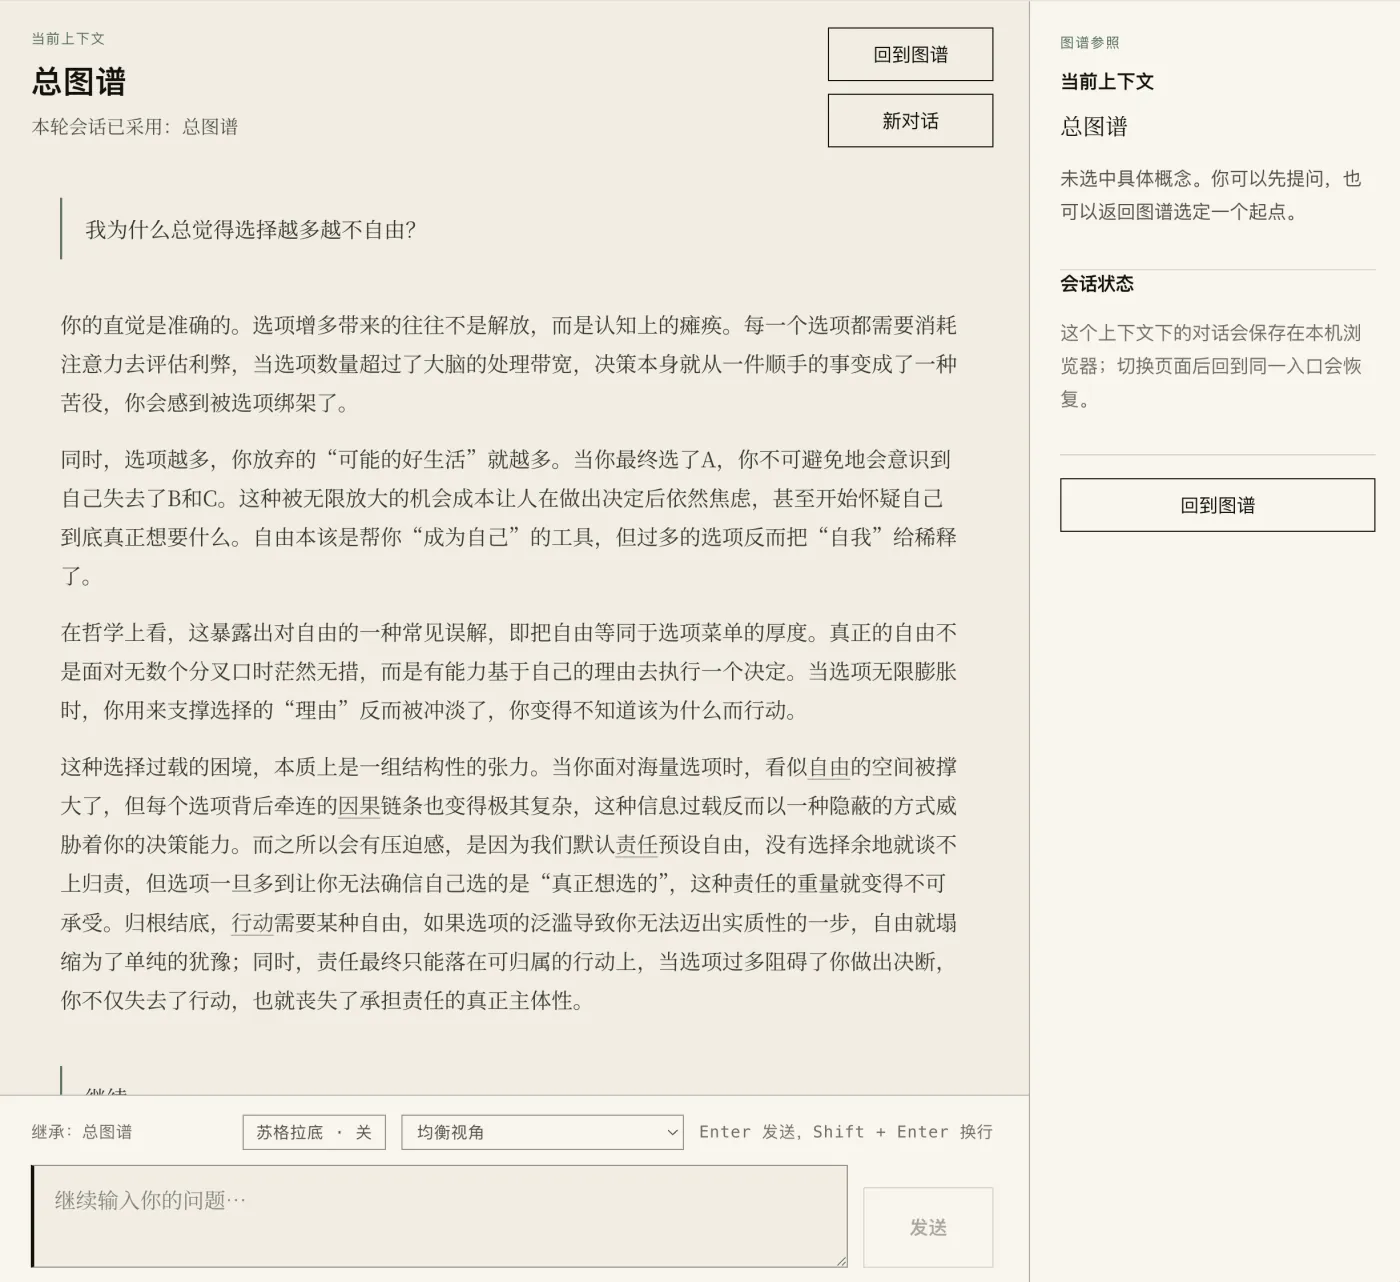The image size is (1400, 1282).
Task: Click the sidebar text 未选中具体概念
Action: (x=1211, y=195)
